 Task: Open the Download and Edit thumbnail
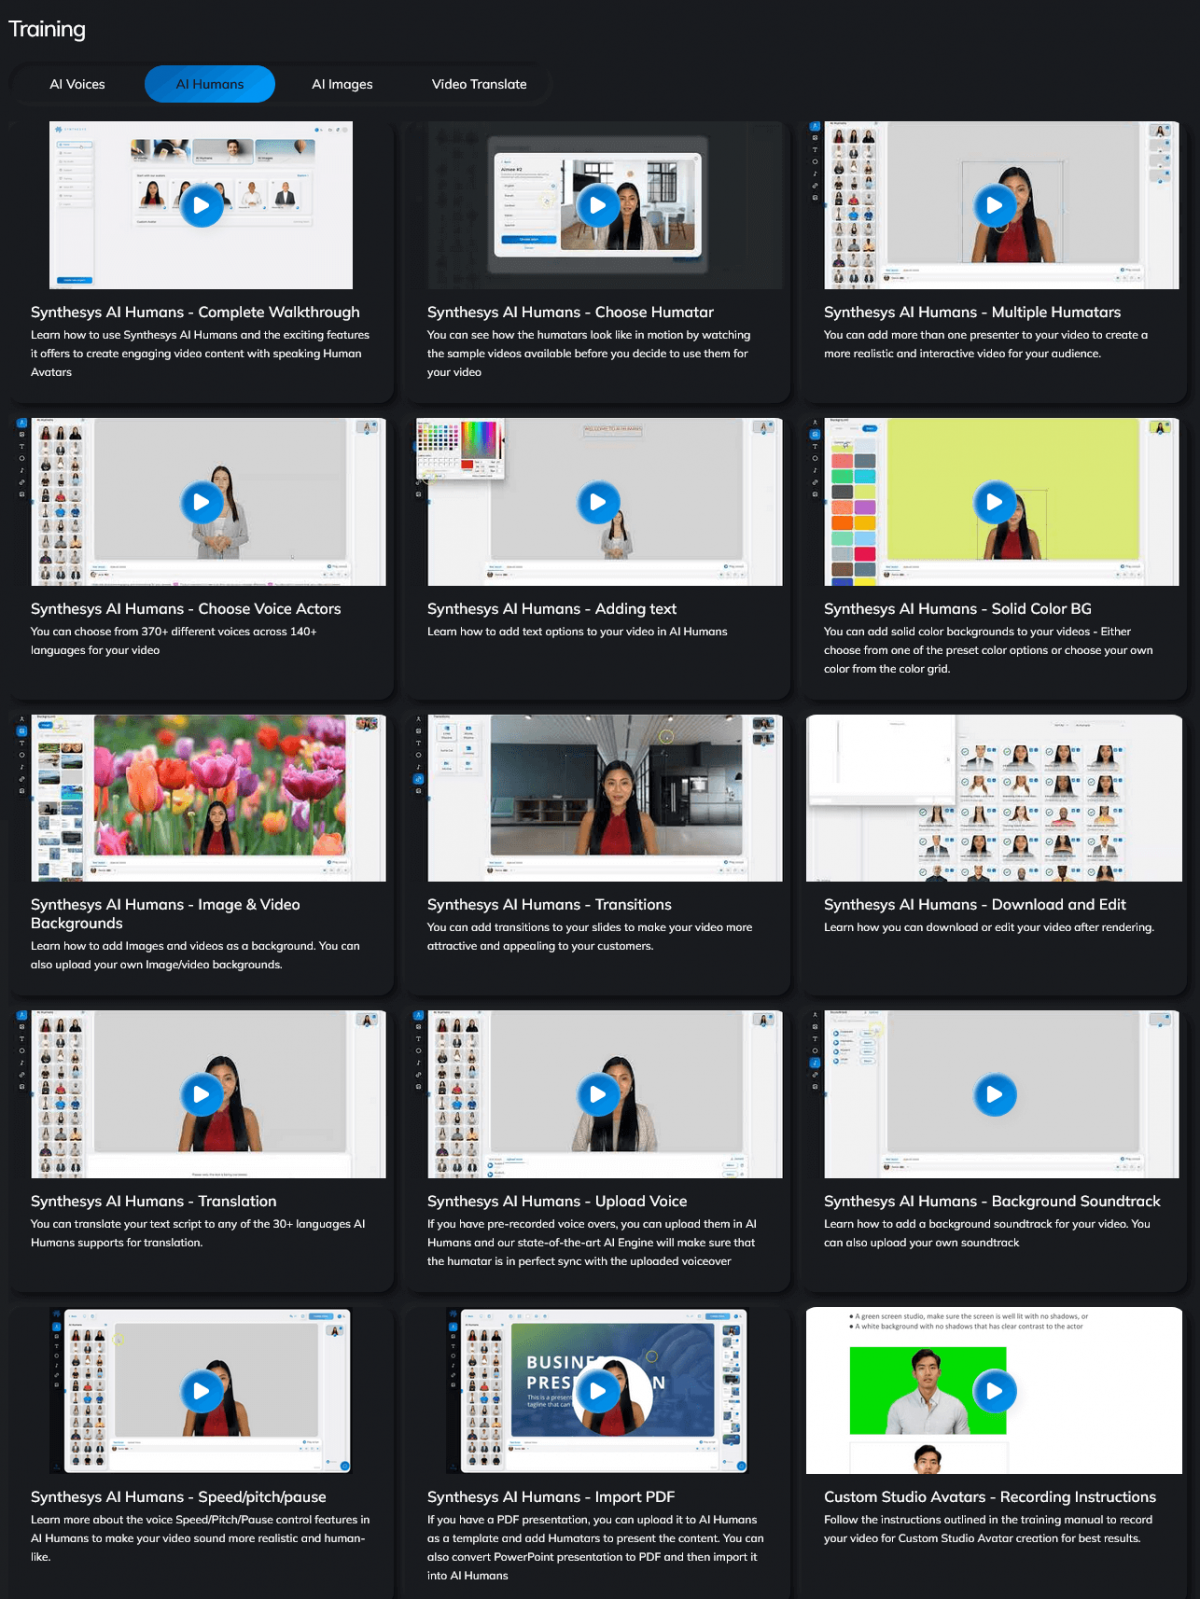pyautogui.click(x=994, y=798)
